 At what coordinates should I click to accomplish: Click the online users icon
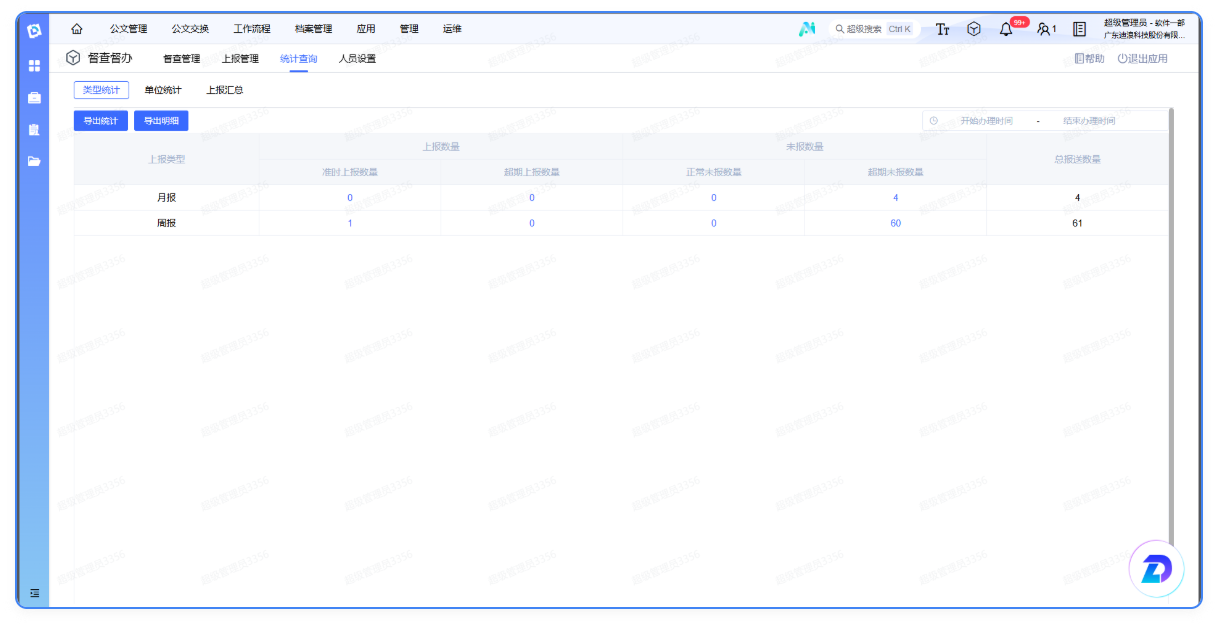(x=1045, y=29)
